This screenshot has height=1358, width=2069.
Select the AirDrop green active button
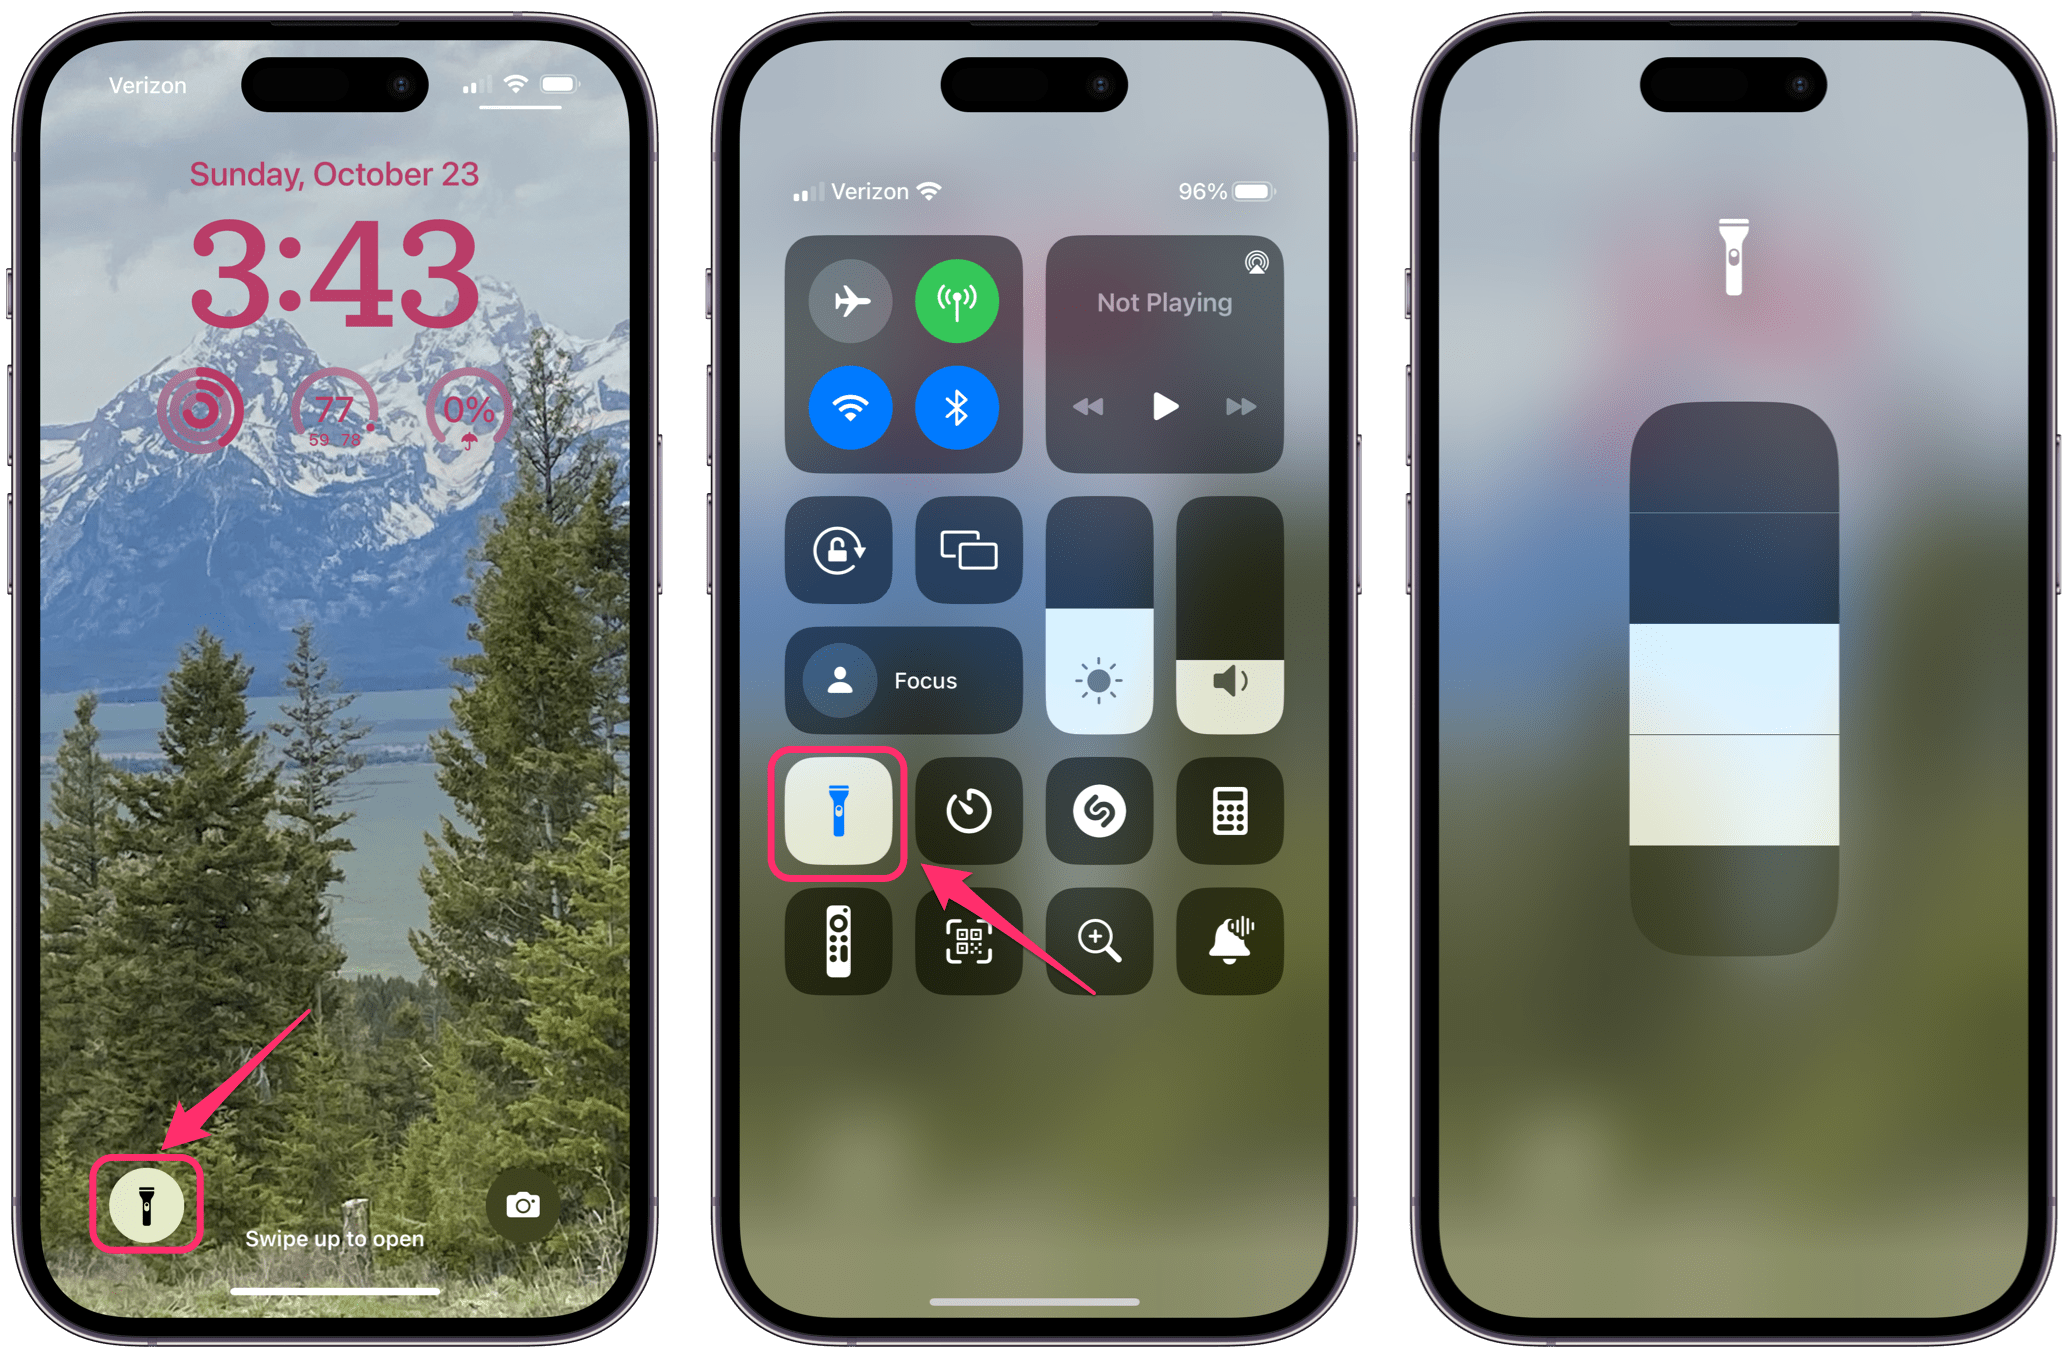click(959, 296)
